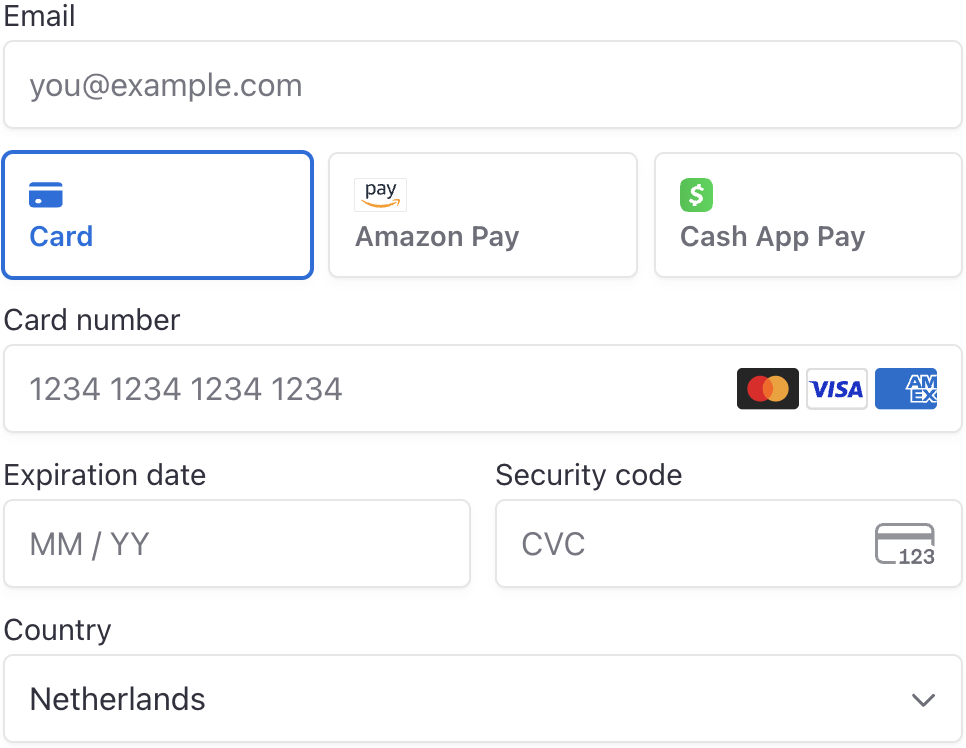
Task: Click the Visa logo icon
Action: click(x=837, y=389)
